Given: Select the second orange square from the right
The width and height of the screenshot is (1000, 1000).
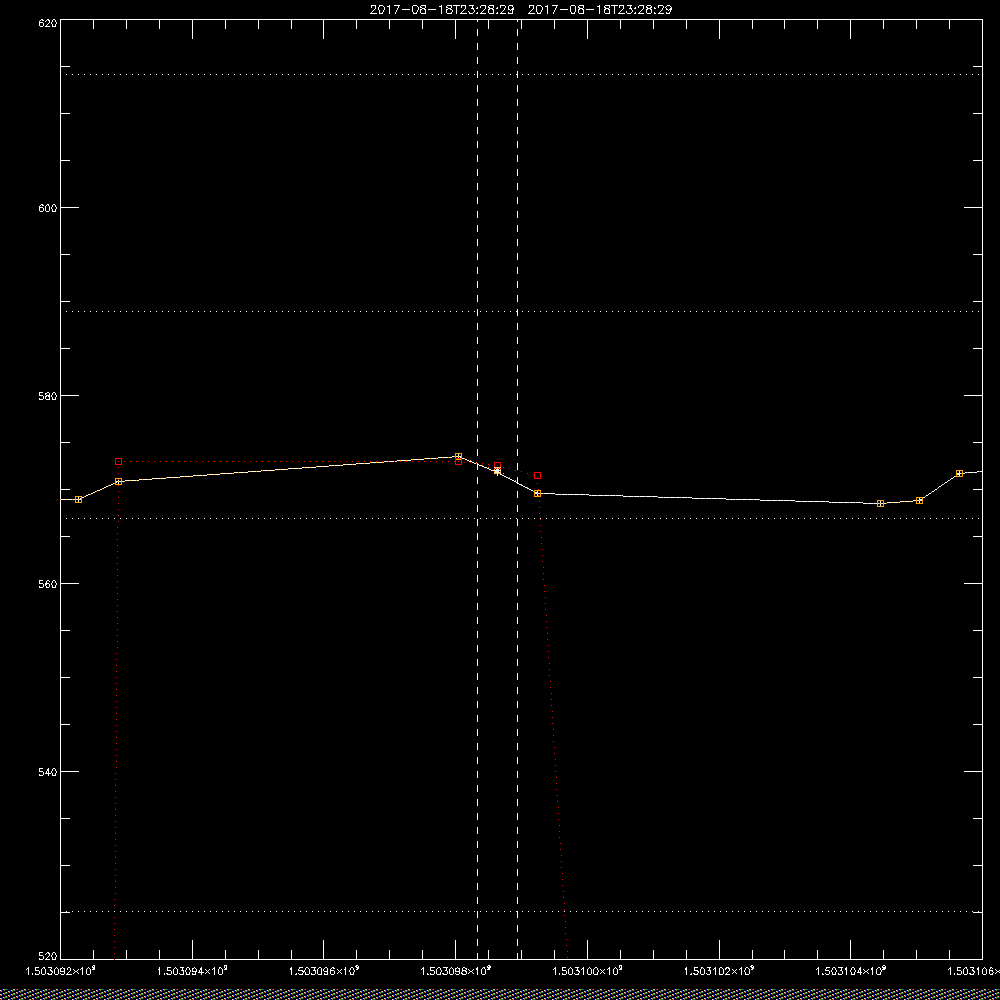Looking at the screenshot, I should point(920,501).
